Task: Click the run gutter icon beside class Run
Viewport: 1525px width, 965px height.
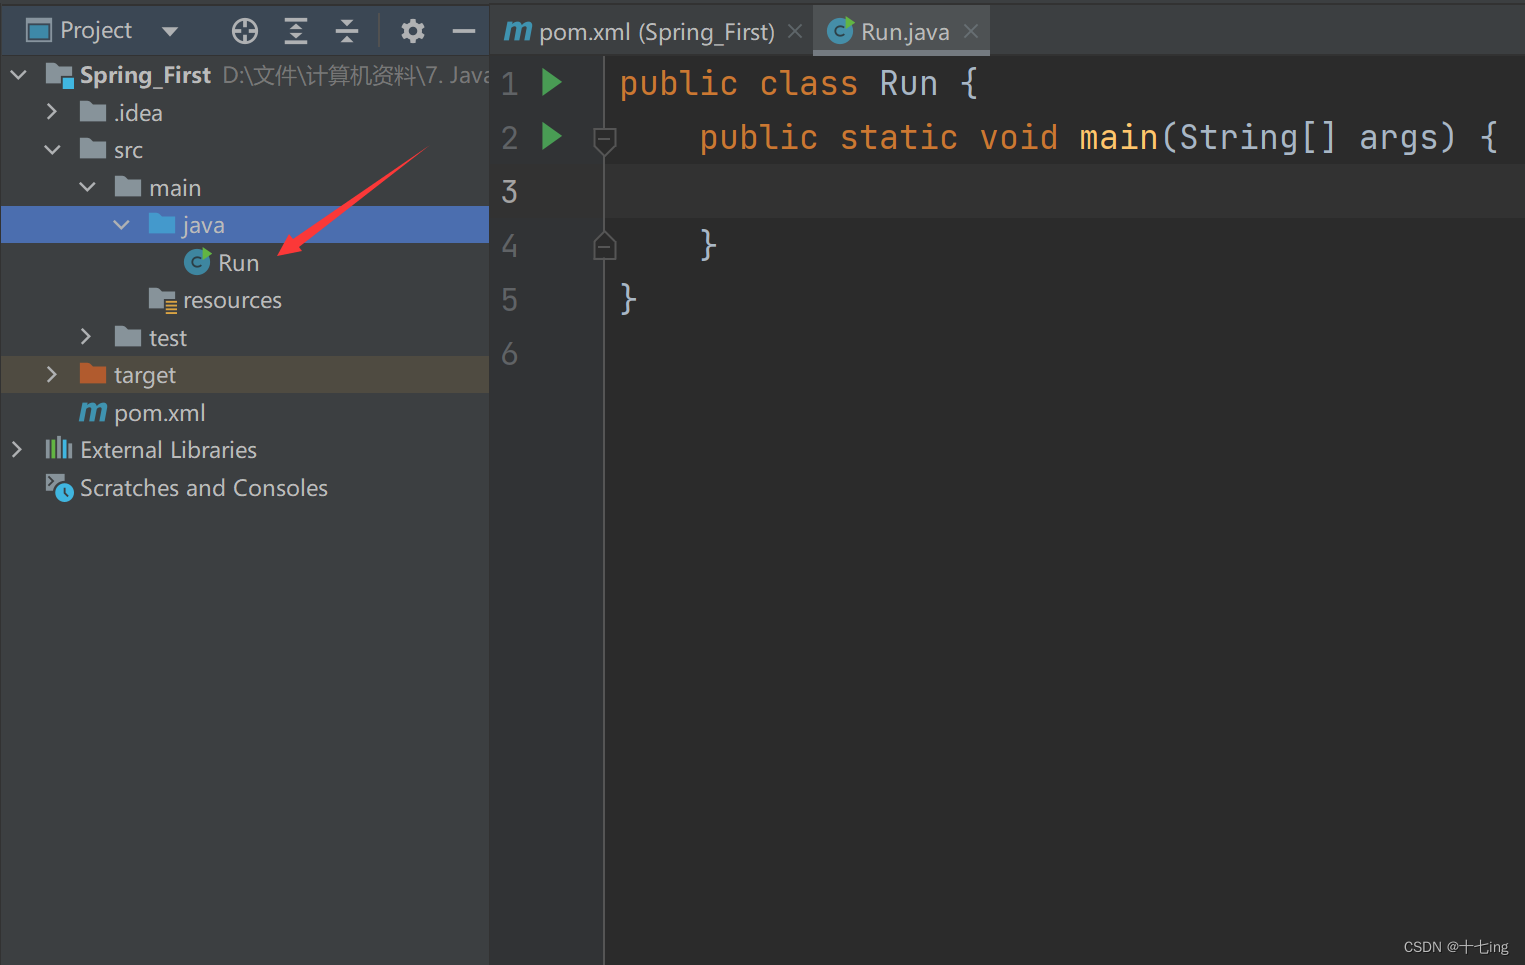Action: (x=551, y=82)
